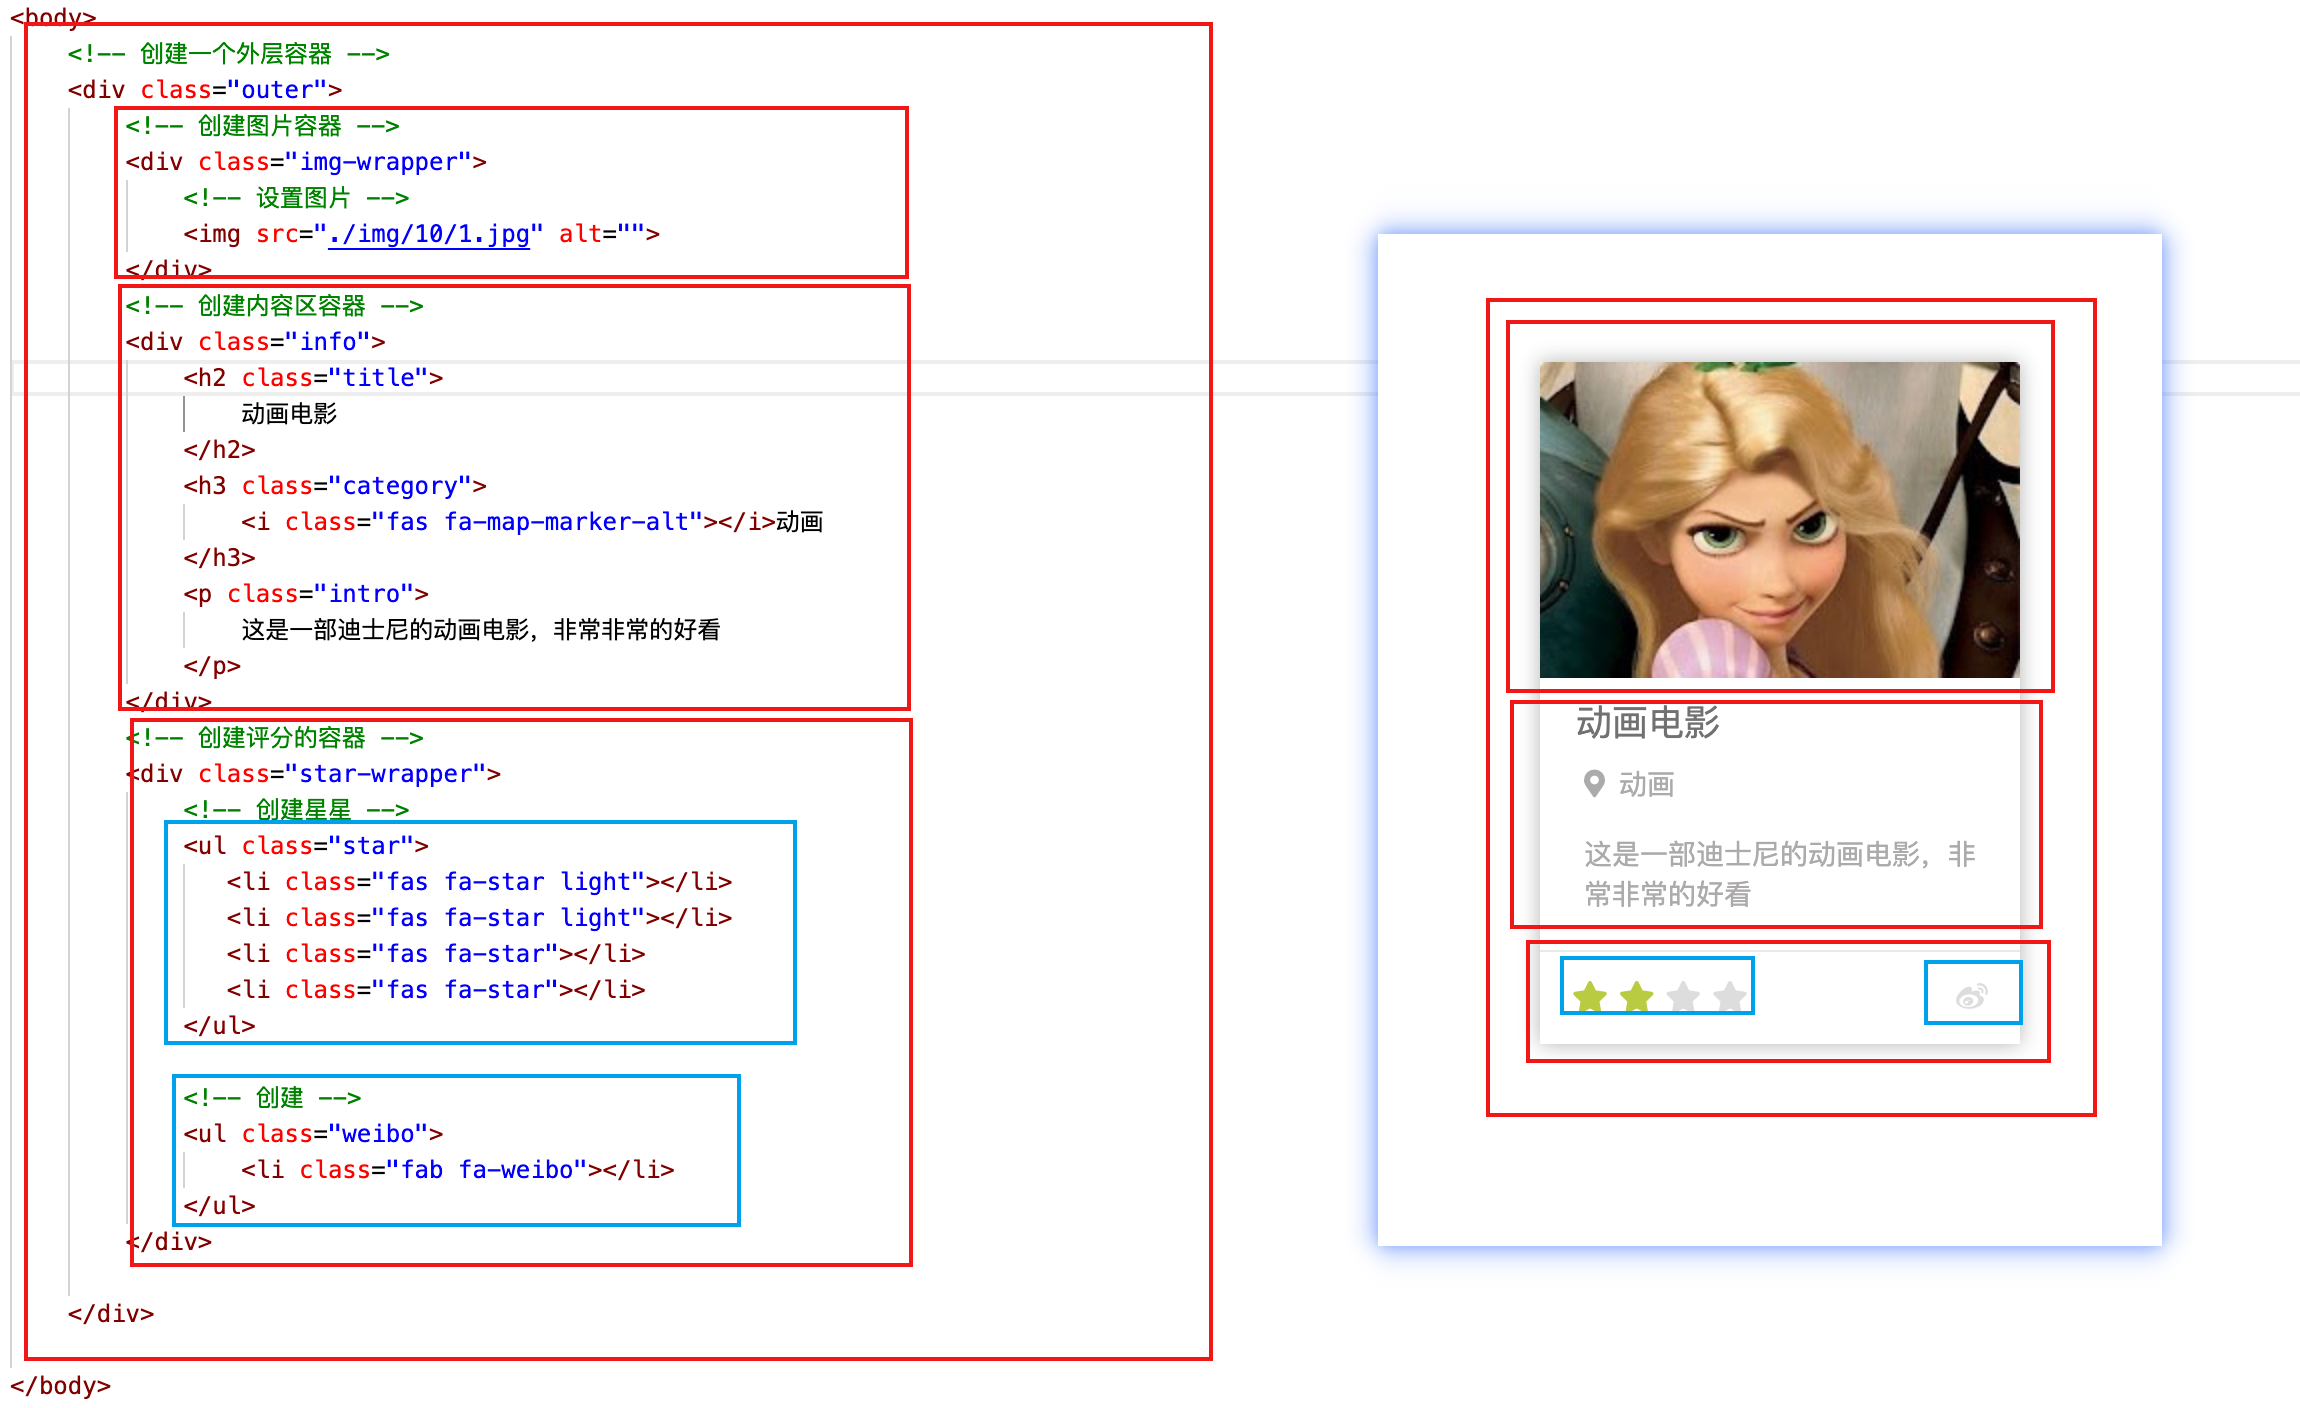Click the div class="info" code line
This screenshot has width=2300, height=1408.
tap(255, 342)
